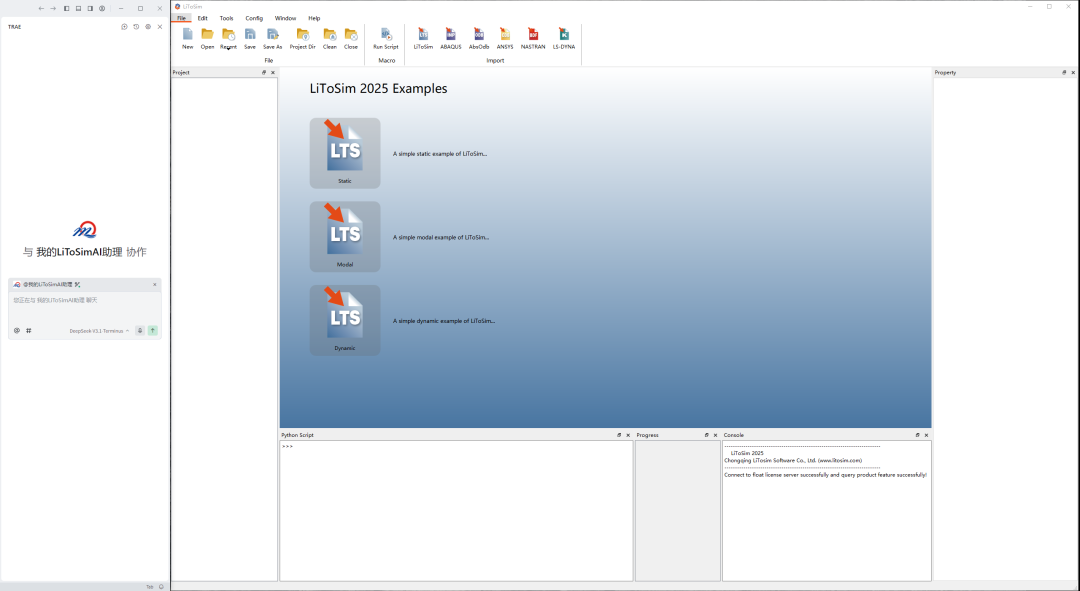Float the Console panel
The width and height of the screenshot is (1080, 591).
tap(917, 435)
